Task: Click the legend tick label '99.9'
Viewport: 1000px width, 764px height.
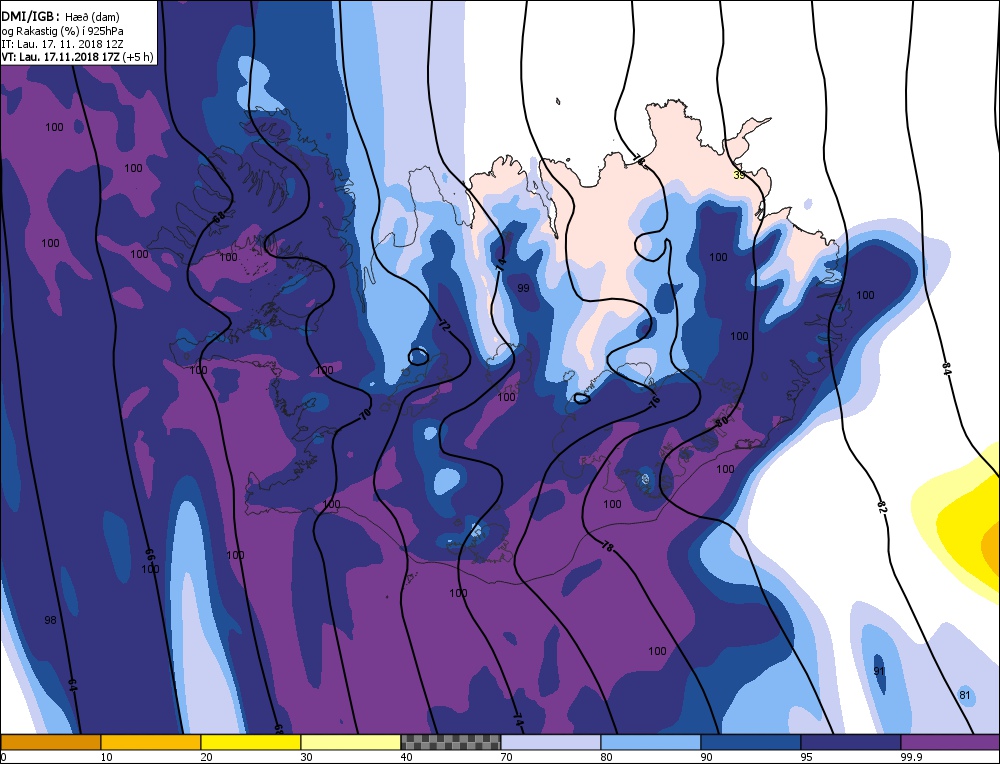Action: pyautogui.click(x=911, y=757)
